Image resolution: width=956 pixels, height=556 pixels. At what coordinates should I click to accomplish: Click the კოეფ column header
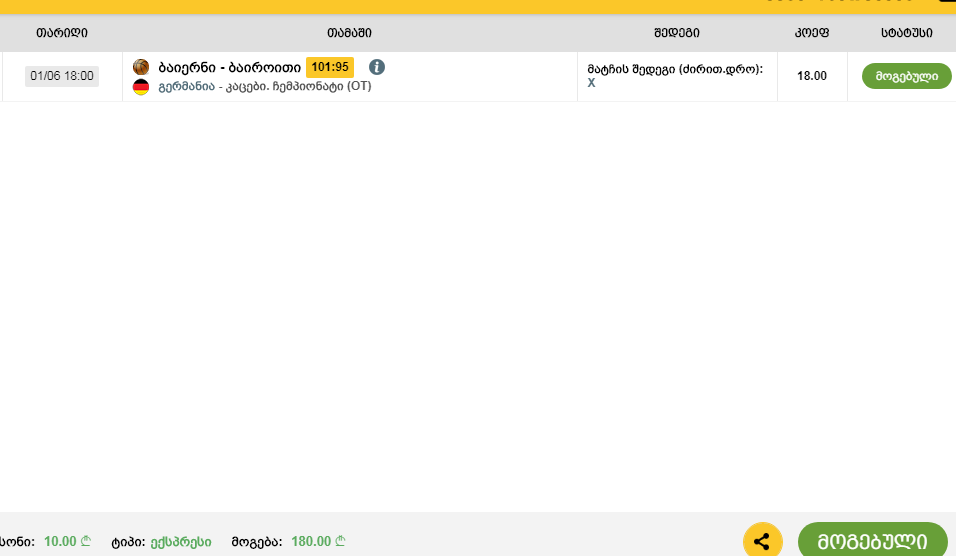coord(812,33)
